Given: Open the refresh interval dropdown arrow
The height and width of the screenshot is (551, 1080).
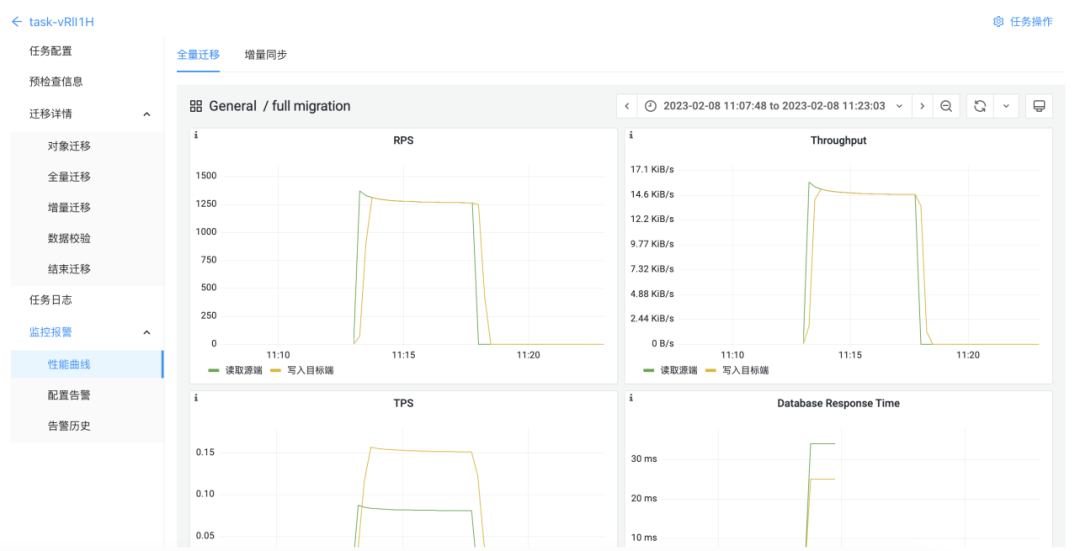Looking at the screenshot, I should point(1006,106).
